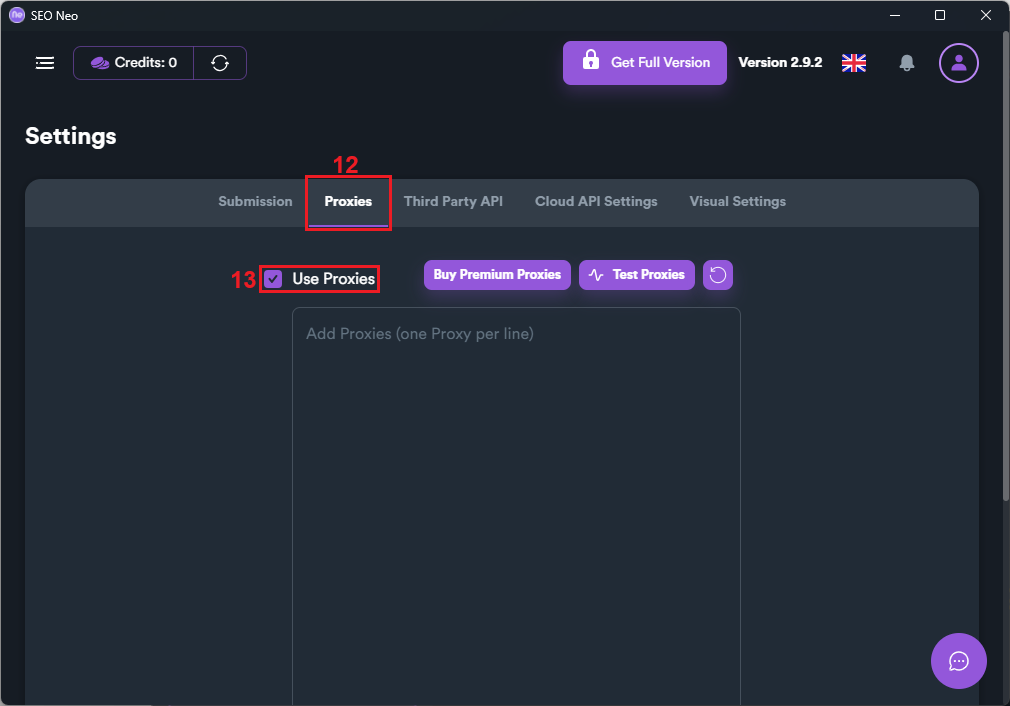Image resolution: width=1010 pixels, height=706 pixels.
Task: Open the user profile avatar
Action: point(958,62)
